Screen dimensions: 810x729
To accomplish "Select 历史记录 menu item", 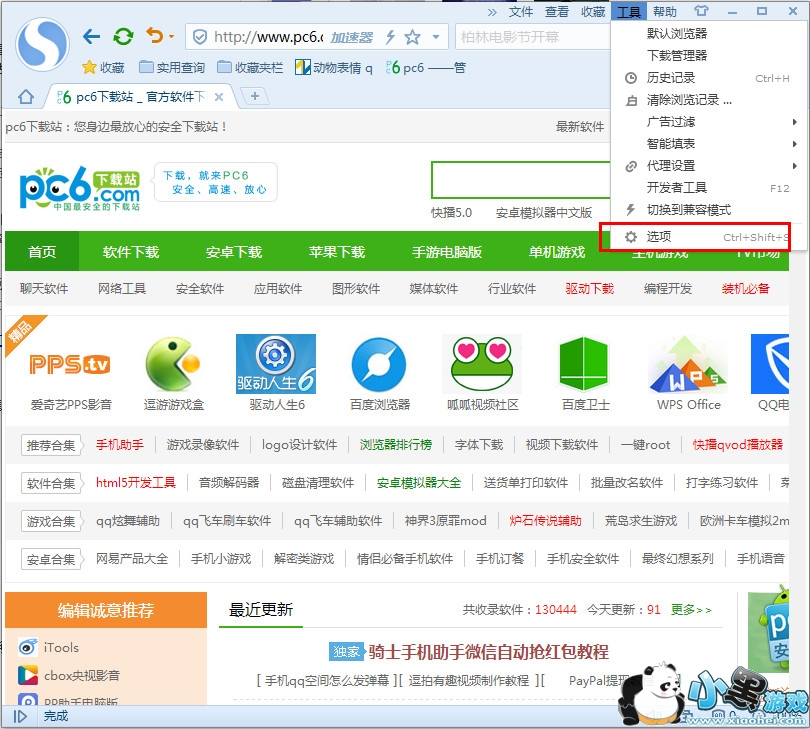I will tap(708, 78).
